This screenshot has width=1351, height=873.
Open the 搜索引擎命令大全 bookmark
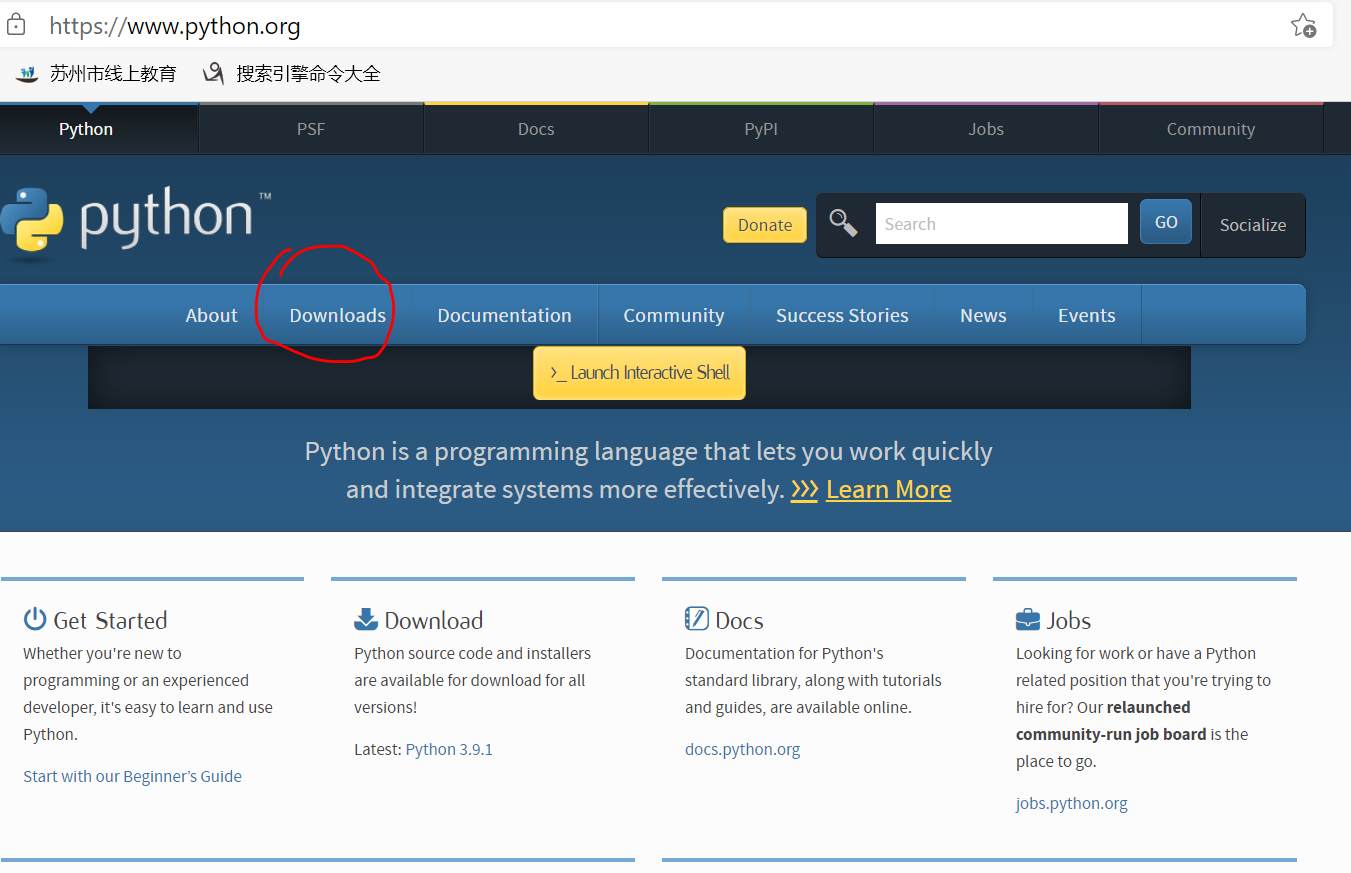[x=291, y=73]
